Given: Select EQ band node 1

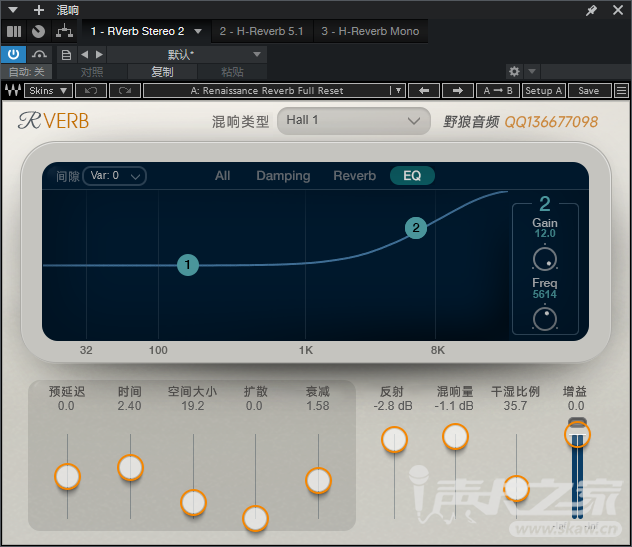Looking at the screenshot, I should (x=188, y=265).
